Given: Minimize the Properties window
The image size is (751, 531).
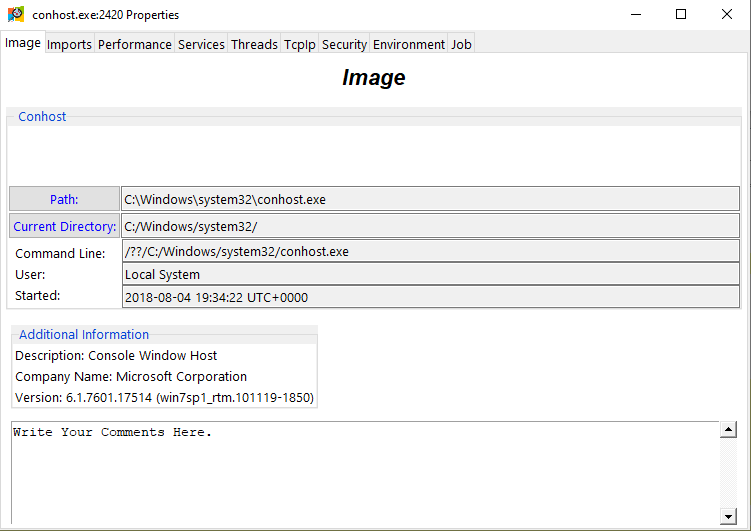Looking at the screenshot, I should pyautogui.click(x=636, y=14).
